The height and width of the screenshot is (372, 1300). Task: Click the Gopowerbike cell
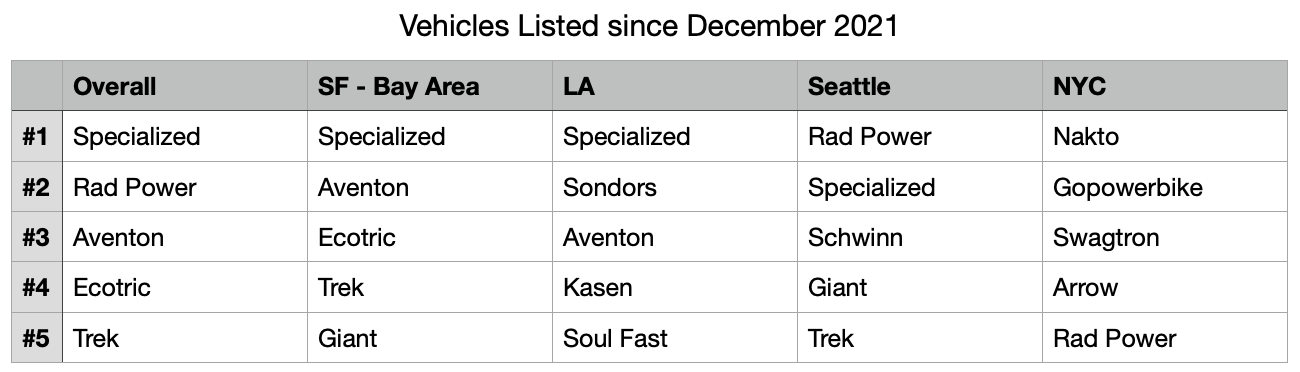click(1165, 187)
